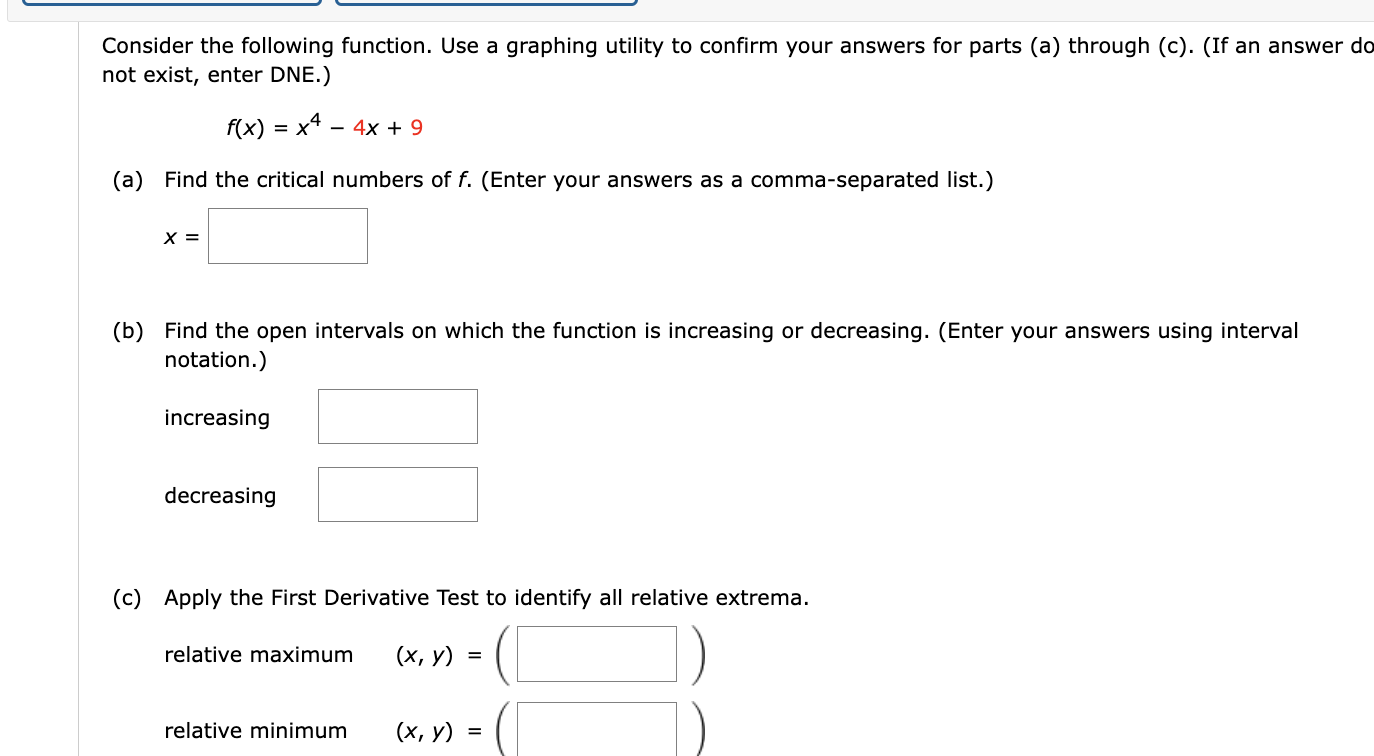
Task: Click the increasing label text
Action: coord(216,418)
